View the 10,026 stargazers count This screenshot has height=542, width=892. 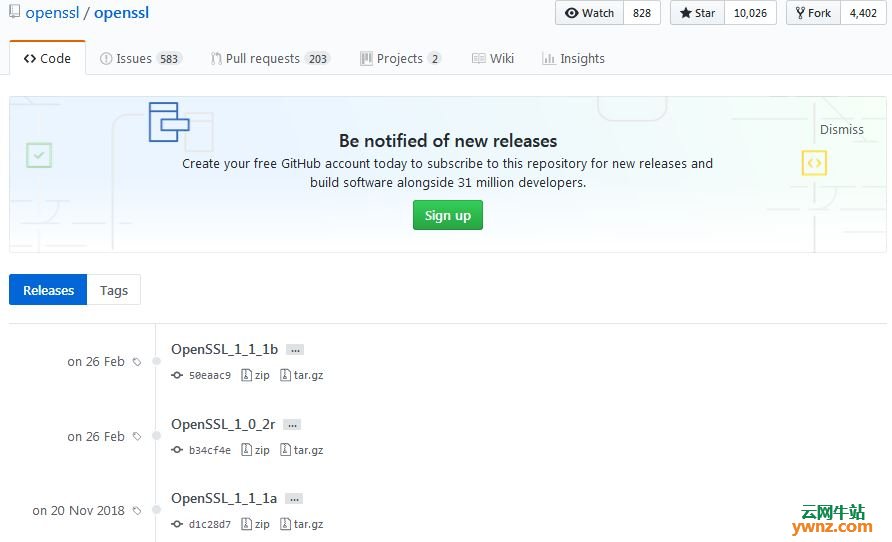pos(750,13)
